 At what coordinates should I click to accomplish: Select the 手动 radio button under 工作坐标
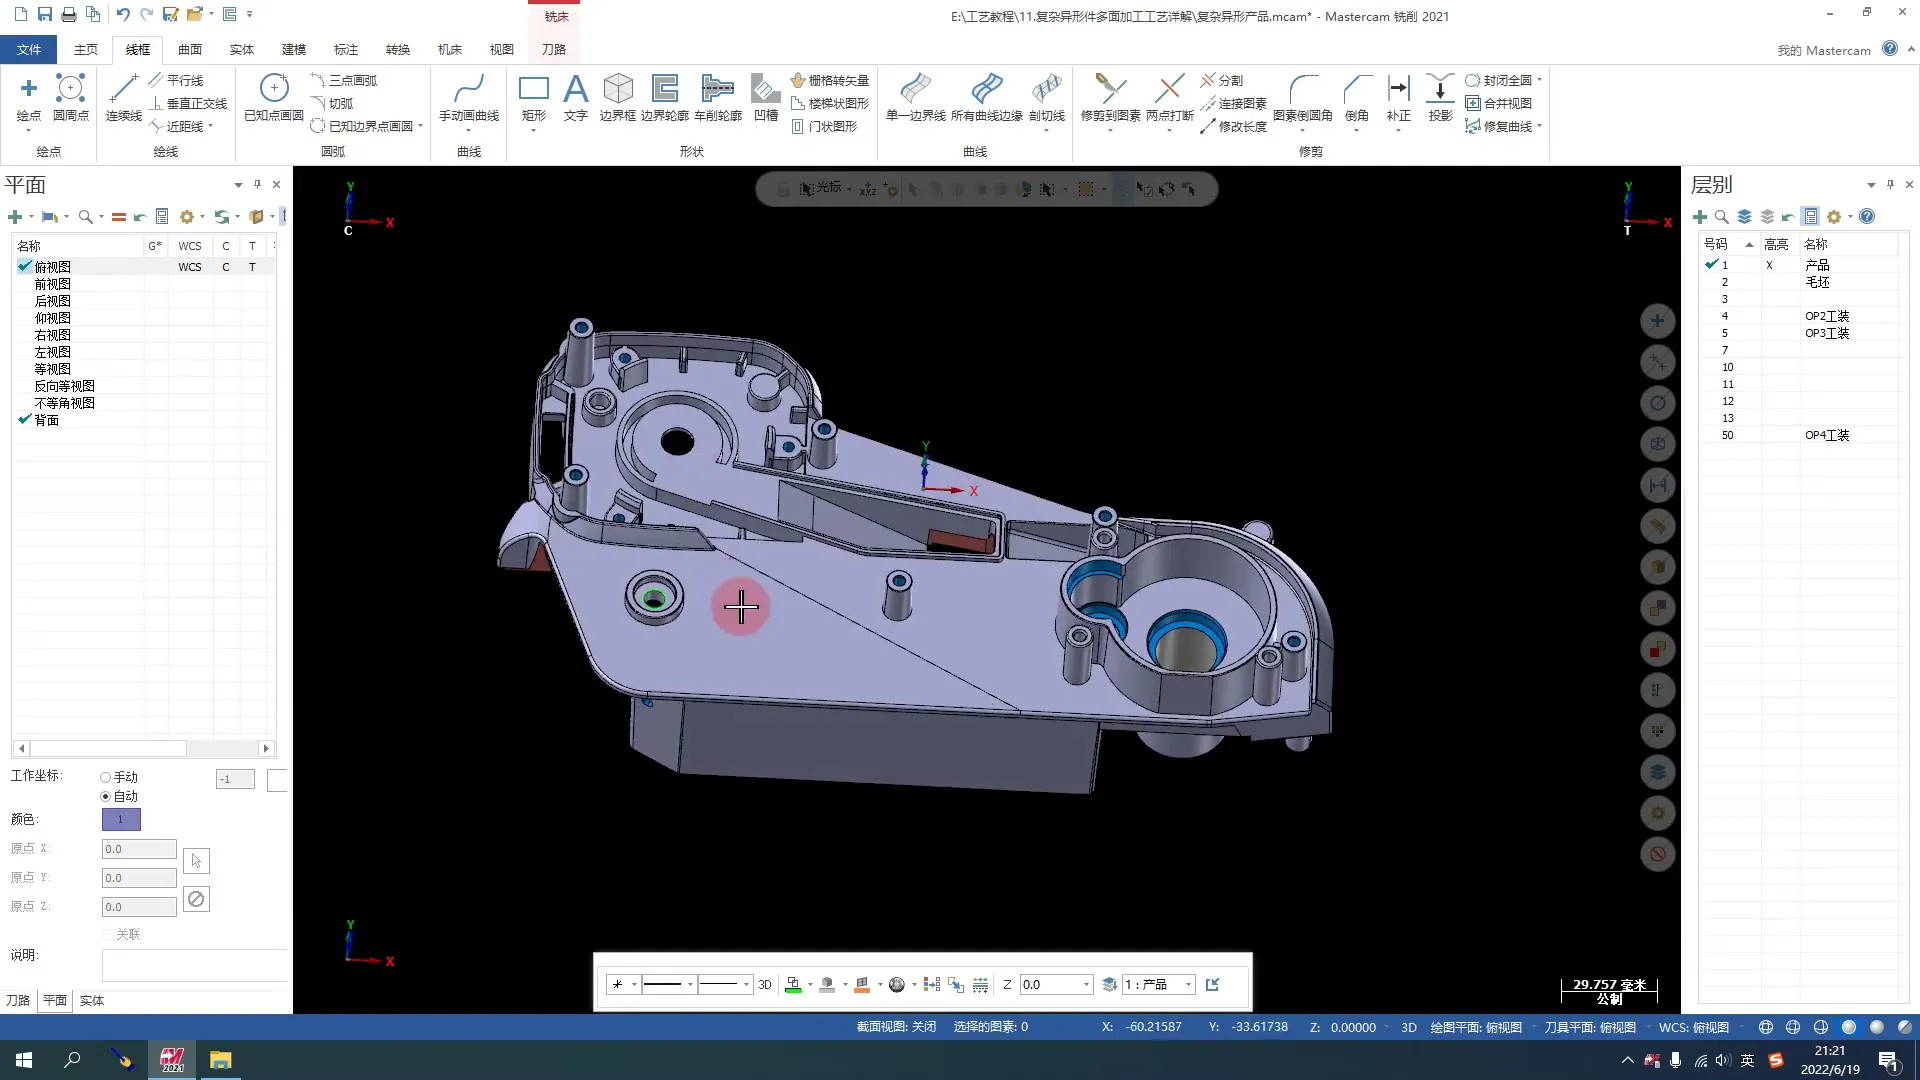104,776
